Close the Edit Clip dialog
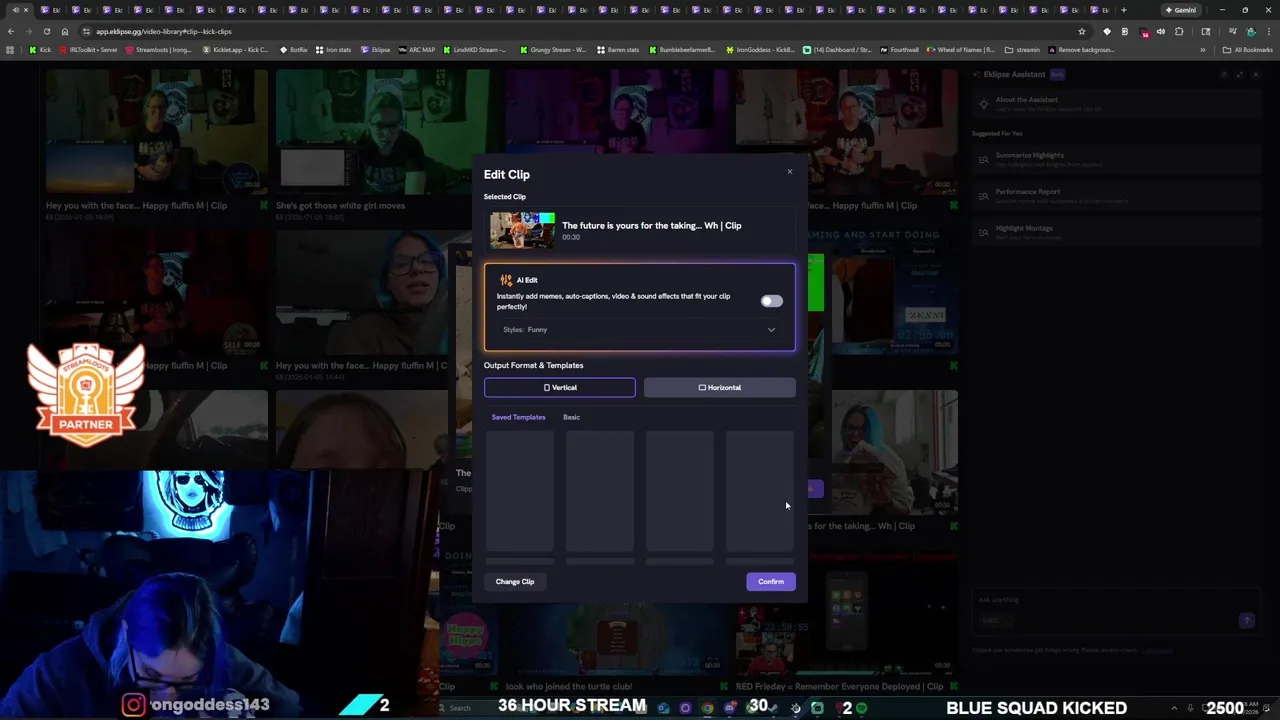1280x720 pixels. point(789,172)
